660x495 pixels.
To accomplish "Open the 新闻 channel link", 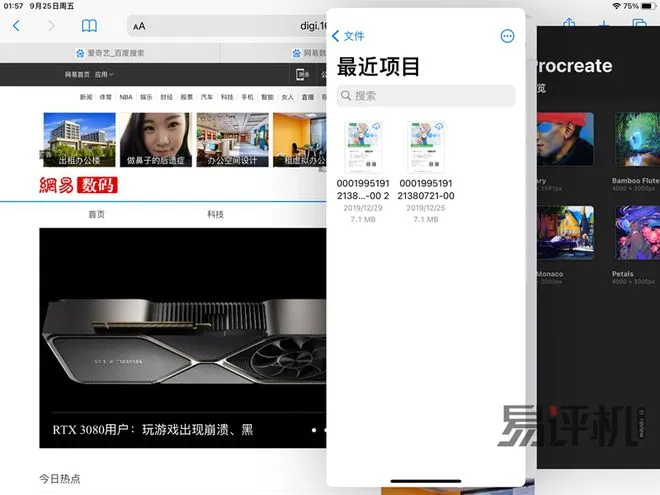I will coord(86,97).
